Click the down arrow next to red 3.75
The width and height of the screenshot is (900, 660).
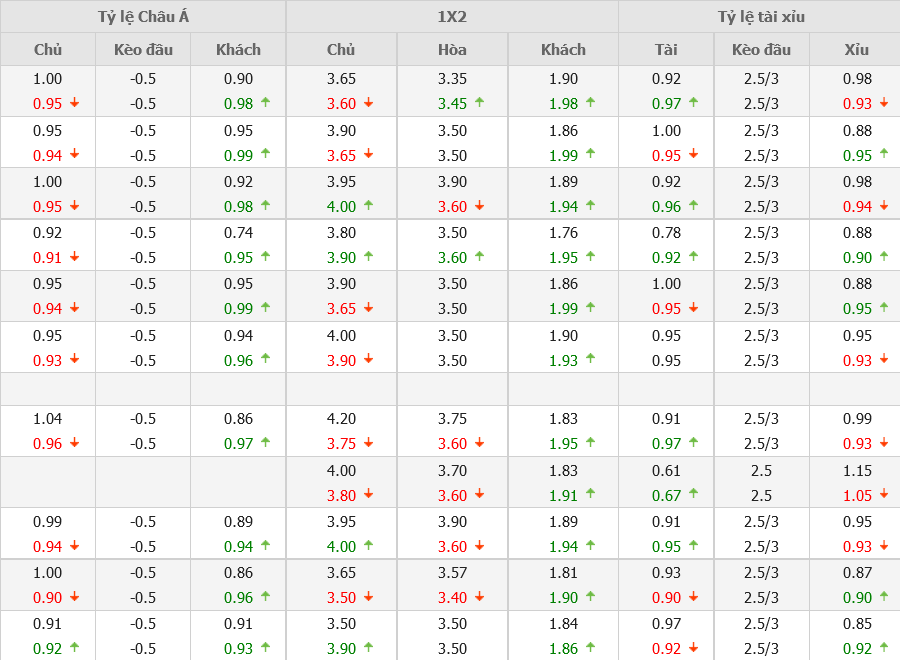(x=369, y=443)
